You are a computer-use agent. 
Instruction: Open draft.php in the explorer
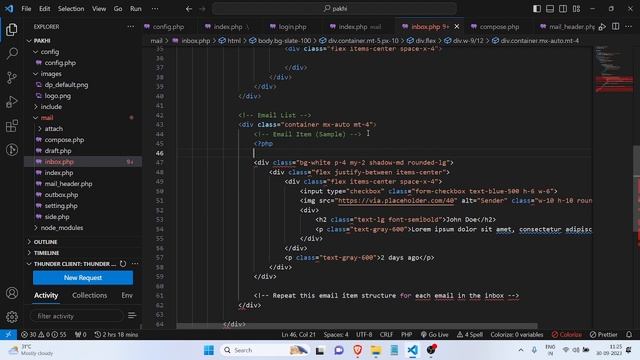pyautogui.click(x=58, y=151)
